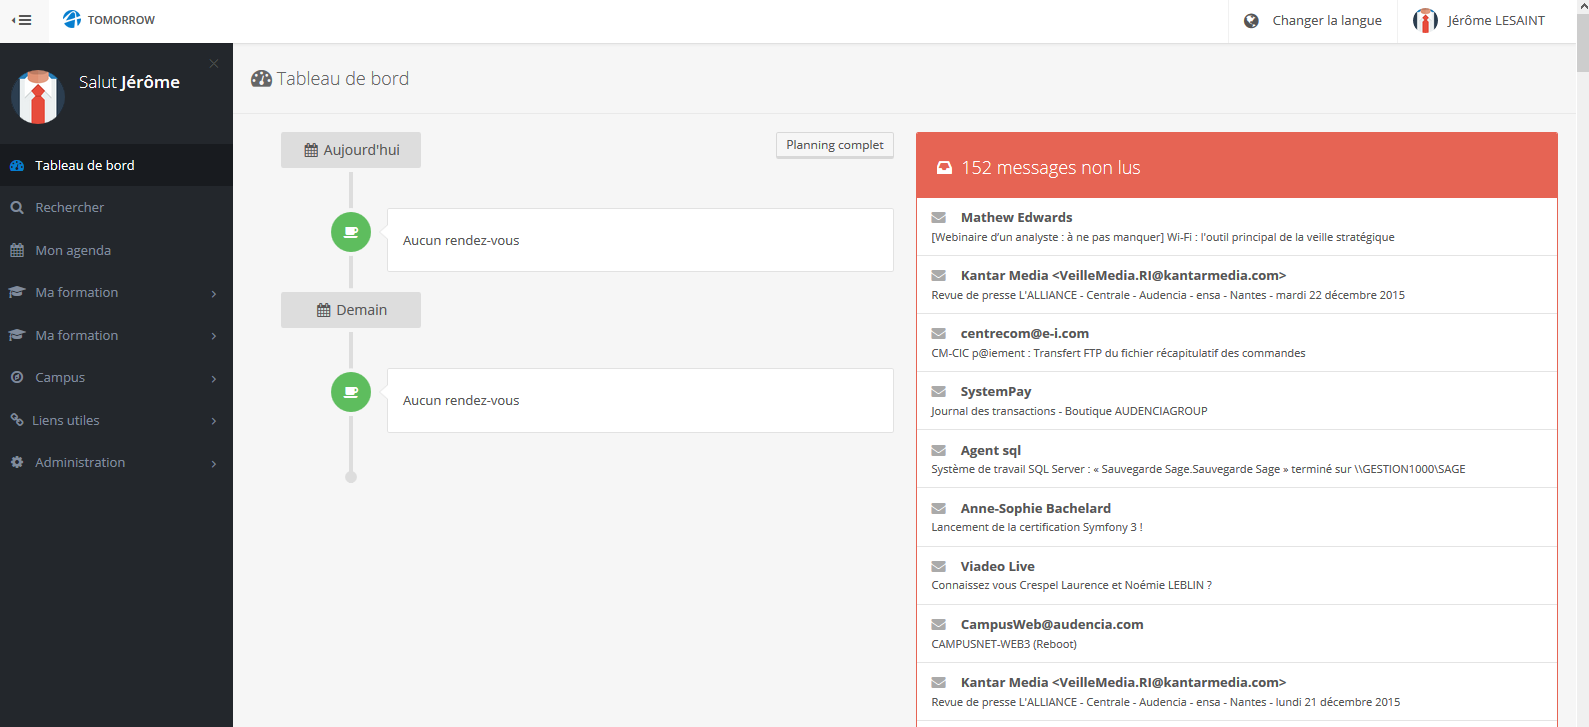Viewport: 1589px width, 727px height.
Task: Click the chain-link icon beside Liens utiles
Action: point(17,420)
